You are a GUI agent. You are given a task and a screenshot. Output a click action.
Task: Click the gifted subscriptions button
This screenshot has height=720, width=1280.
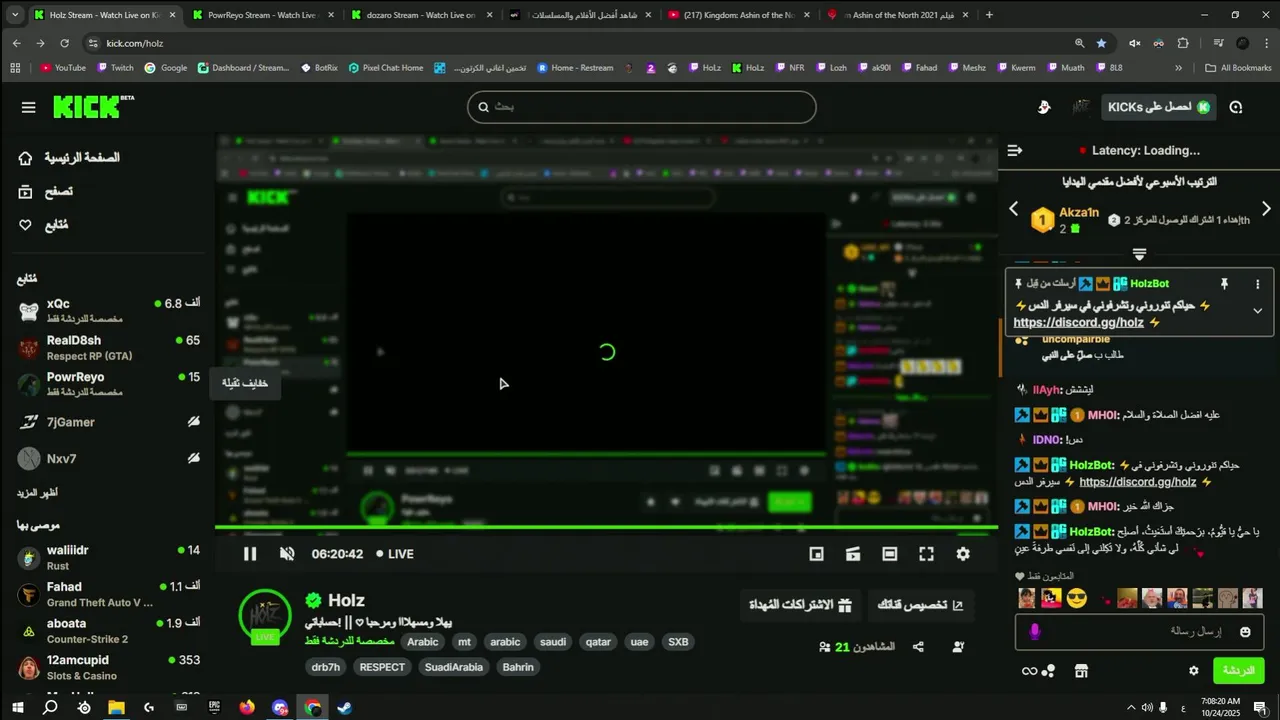click(801, 605)
